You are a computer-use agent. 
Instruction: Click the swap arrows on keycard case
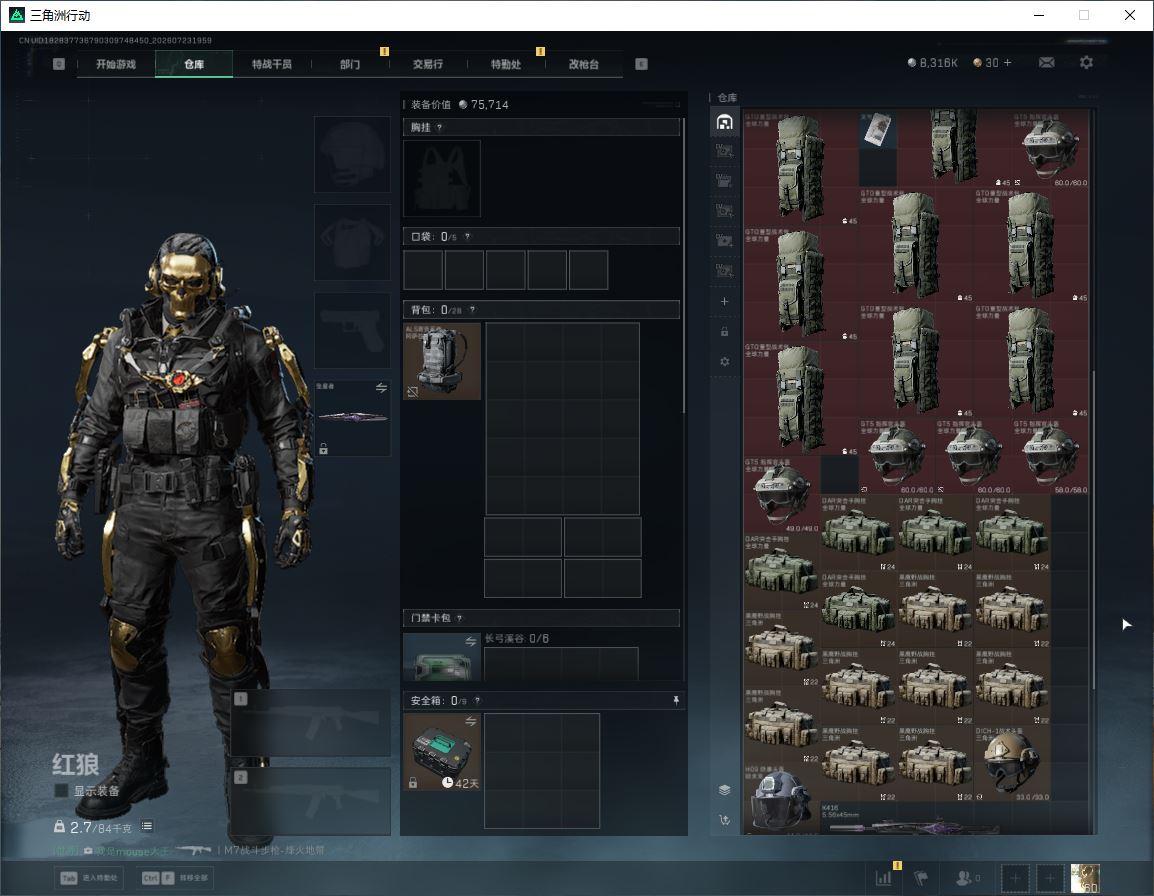click(470, 641)
